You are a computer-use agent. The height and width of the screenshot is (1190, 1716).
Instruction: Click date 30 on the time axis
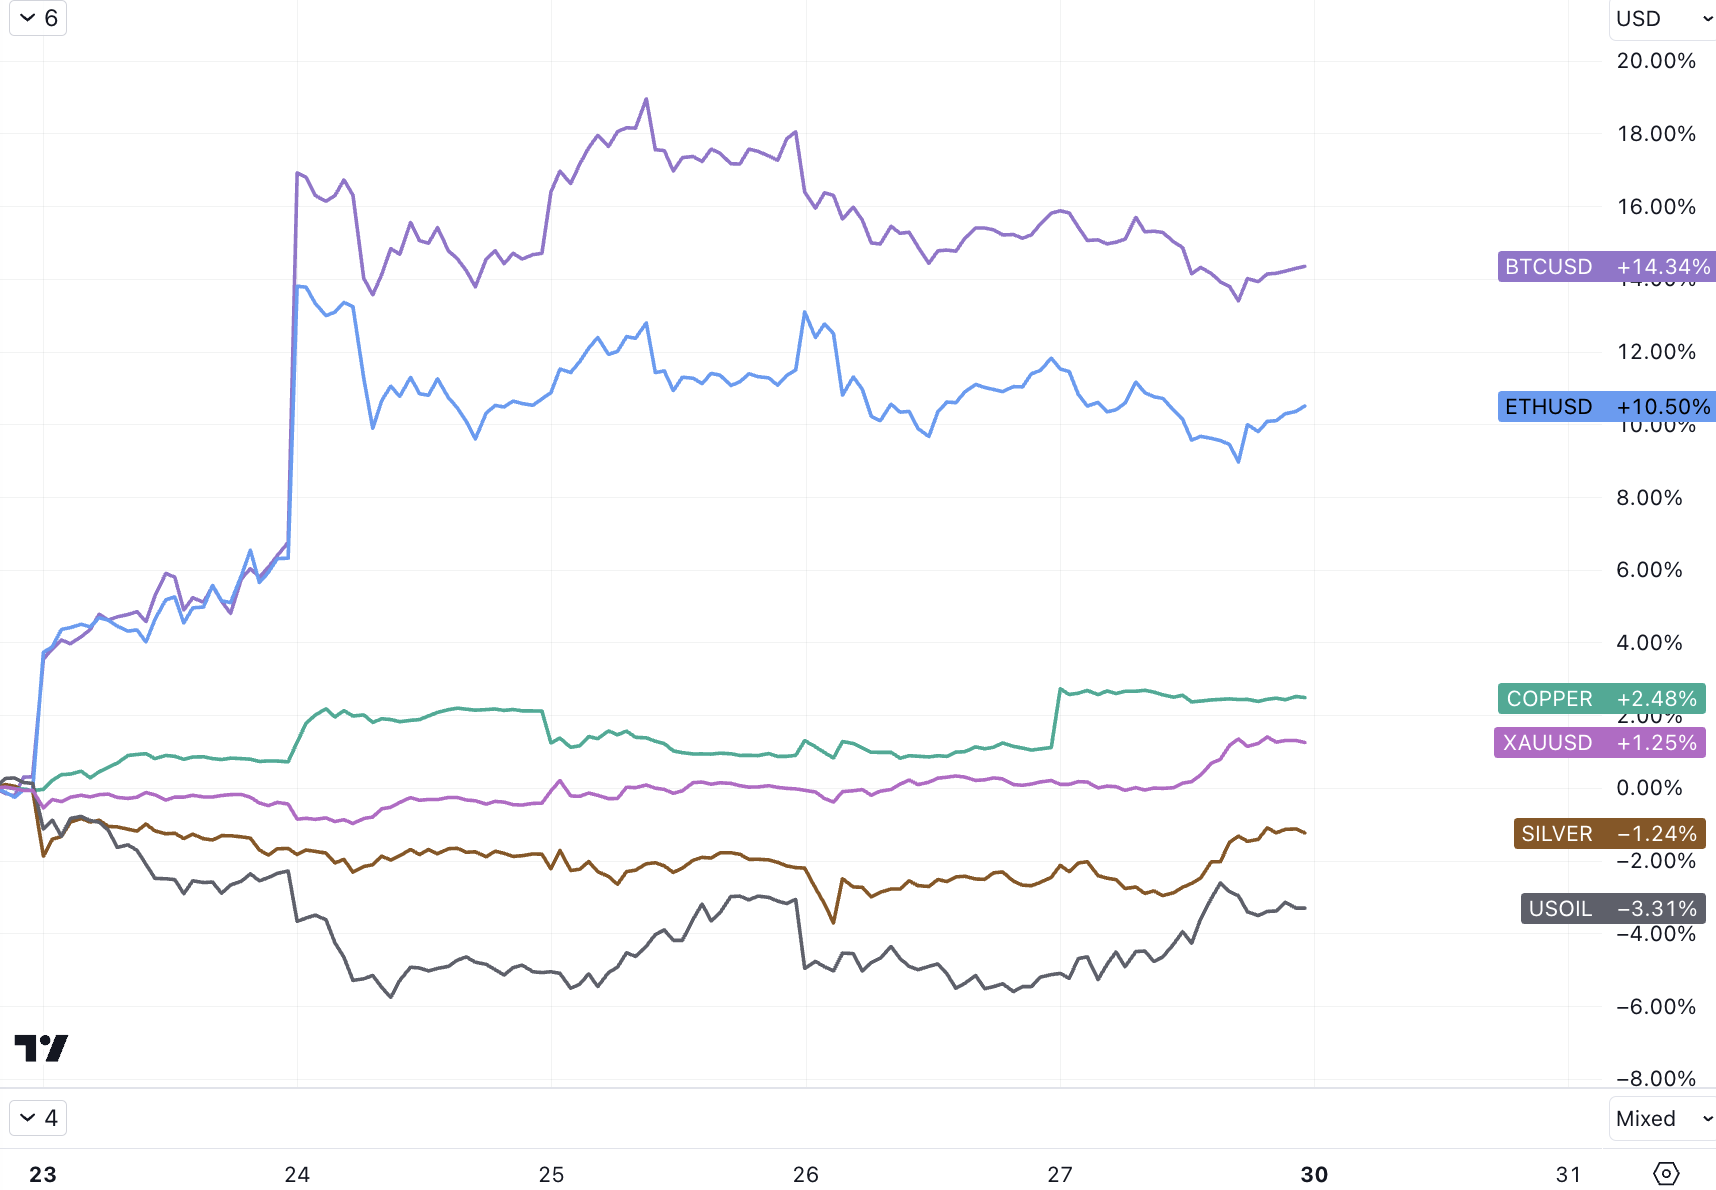tap(1314, 1174)
